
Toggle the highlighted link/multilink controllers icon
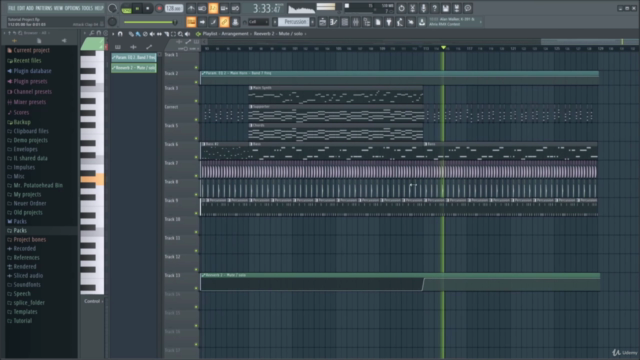point(224,22)
